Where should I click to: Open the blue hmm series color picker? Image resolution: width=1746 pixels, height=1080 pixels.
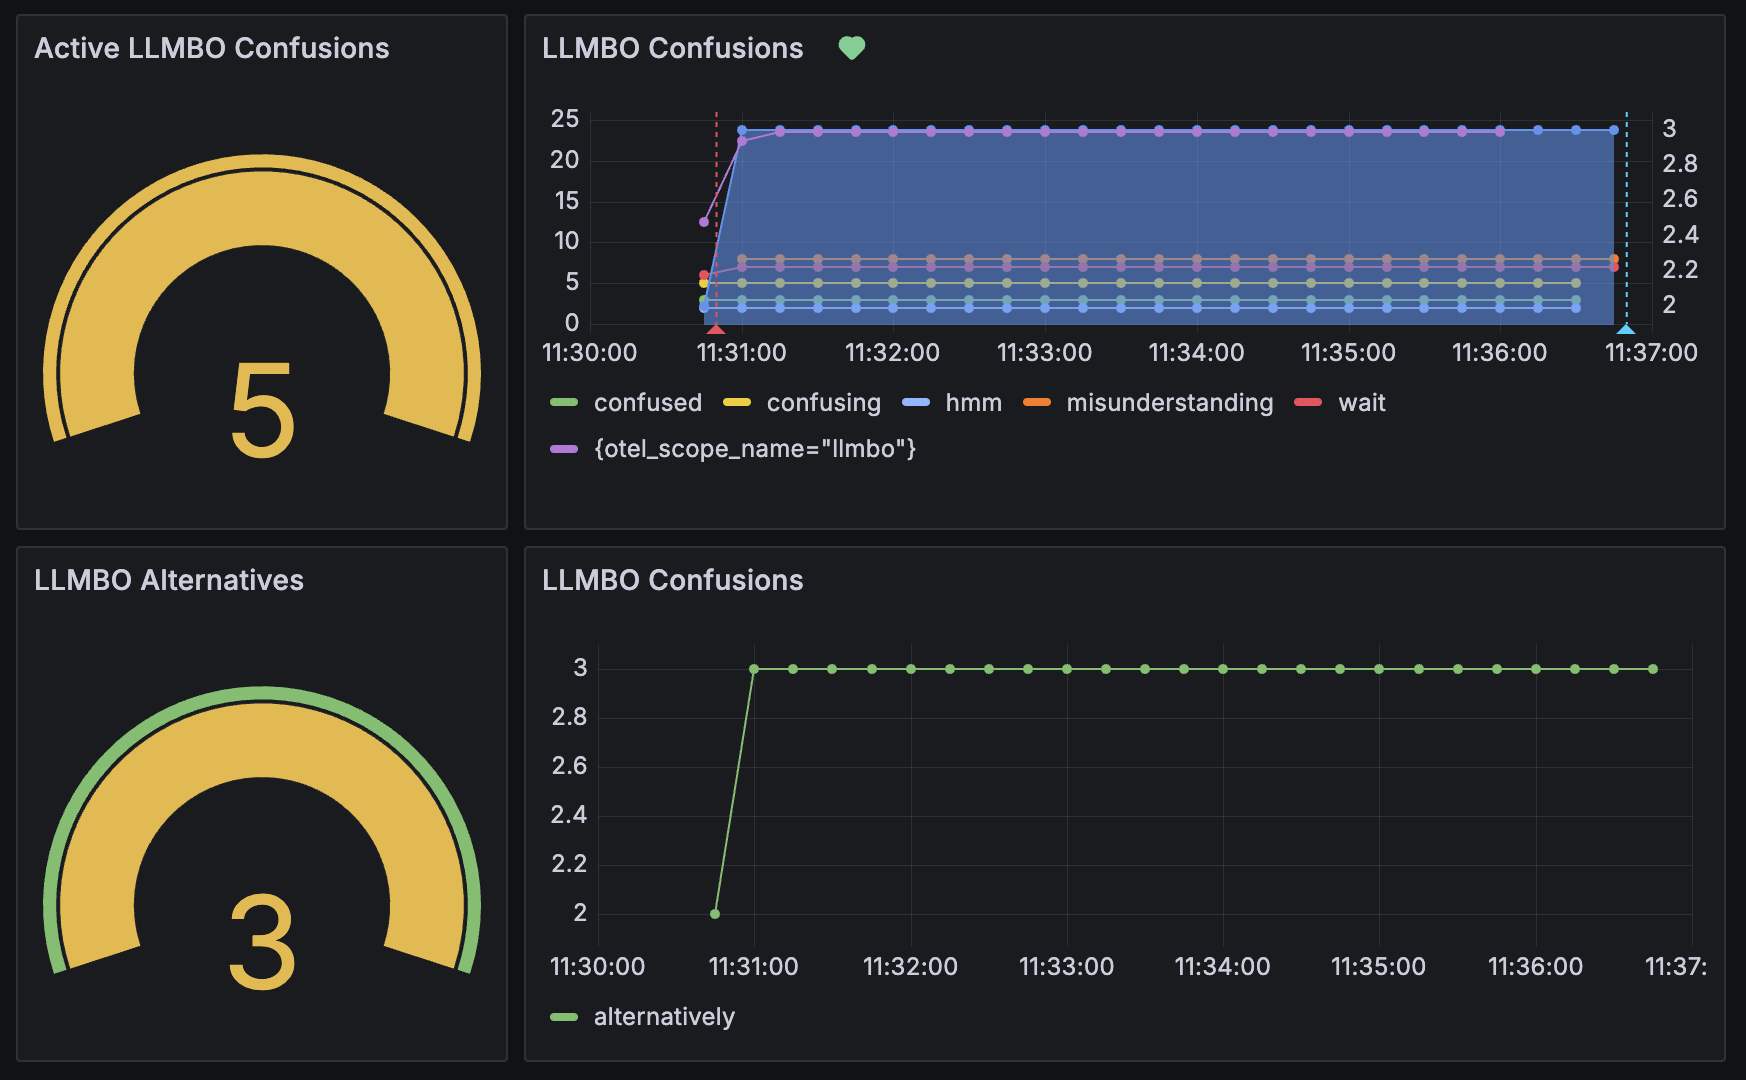[x=916, y=403]
